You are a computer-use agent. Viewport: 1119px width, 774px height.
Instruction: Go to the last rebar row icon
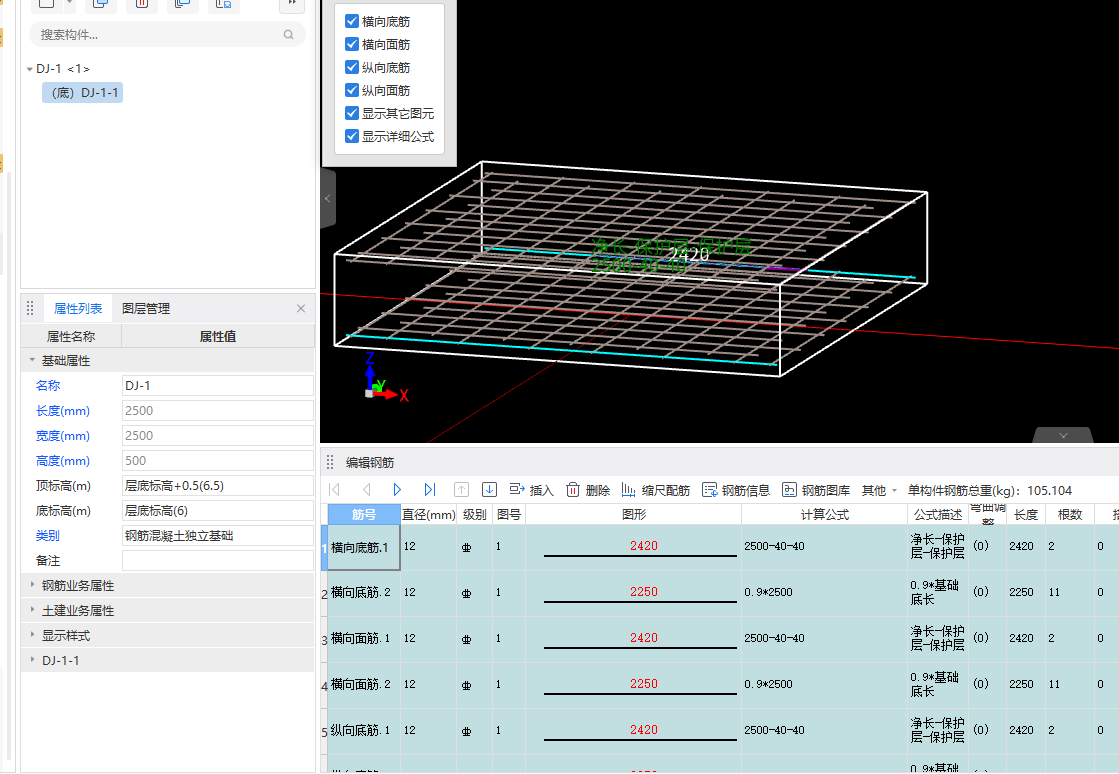(x=430, y=489)
